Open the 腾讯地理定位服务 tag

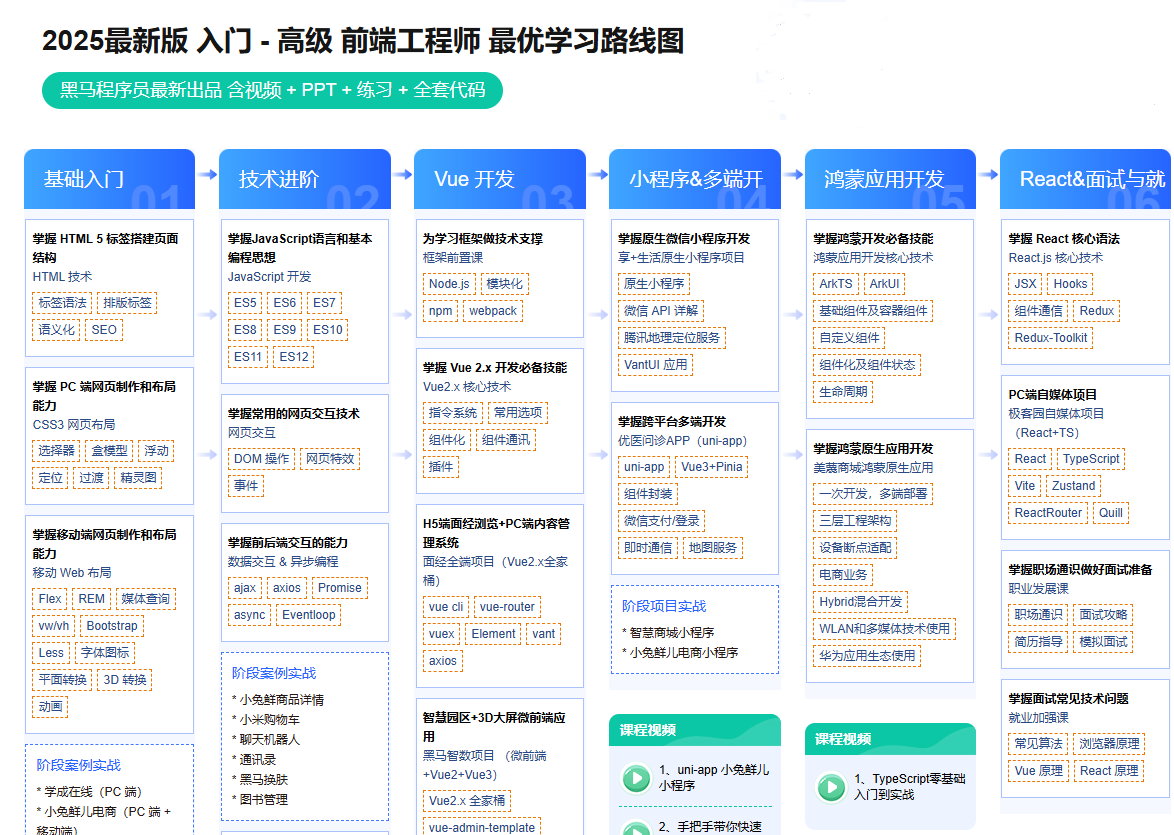671,338
